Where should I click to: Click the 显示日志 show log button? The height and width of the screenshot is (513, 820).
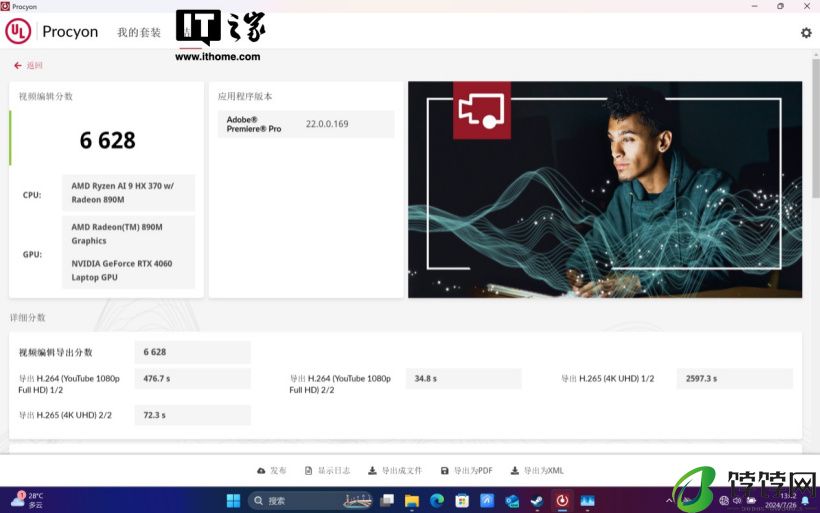click(x=327, y=471)
